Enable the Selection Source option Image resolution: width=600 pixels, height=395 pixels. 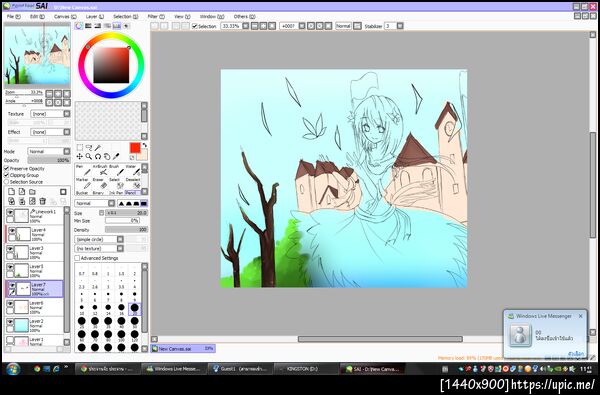7,182
